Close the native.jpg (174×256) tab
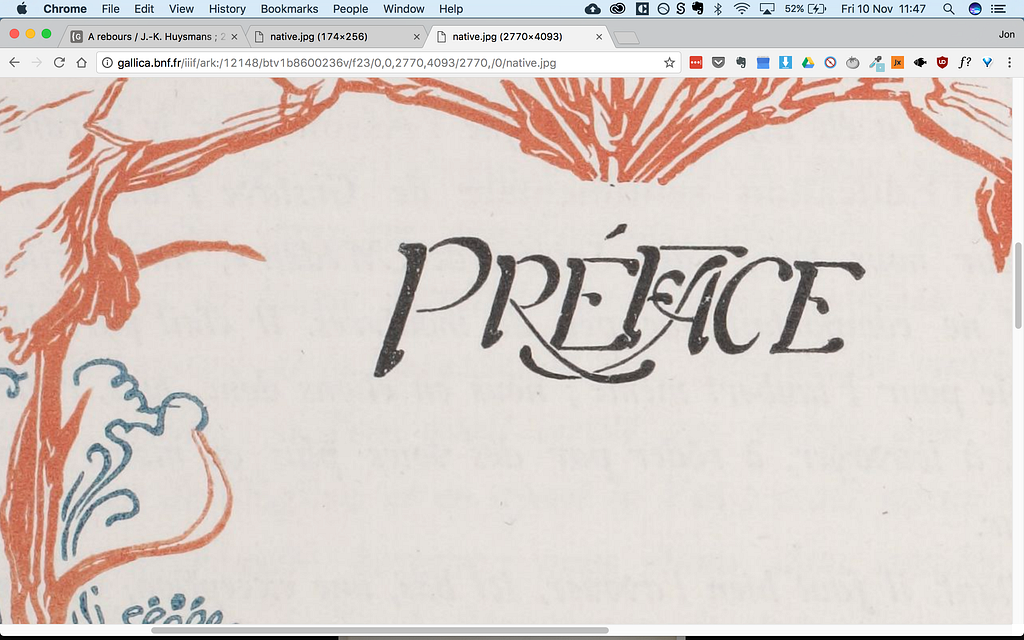 pos(417,37)
